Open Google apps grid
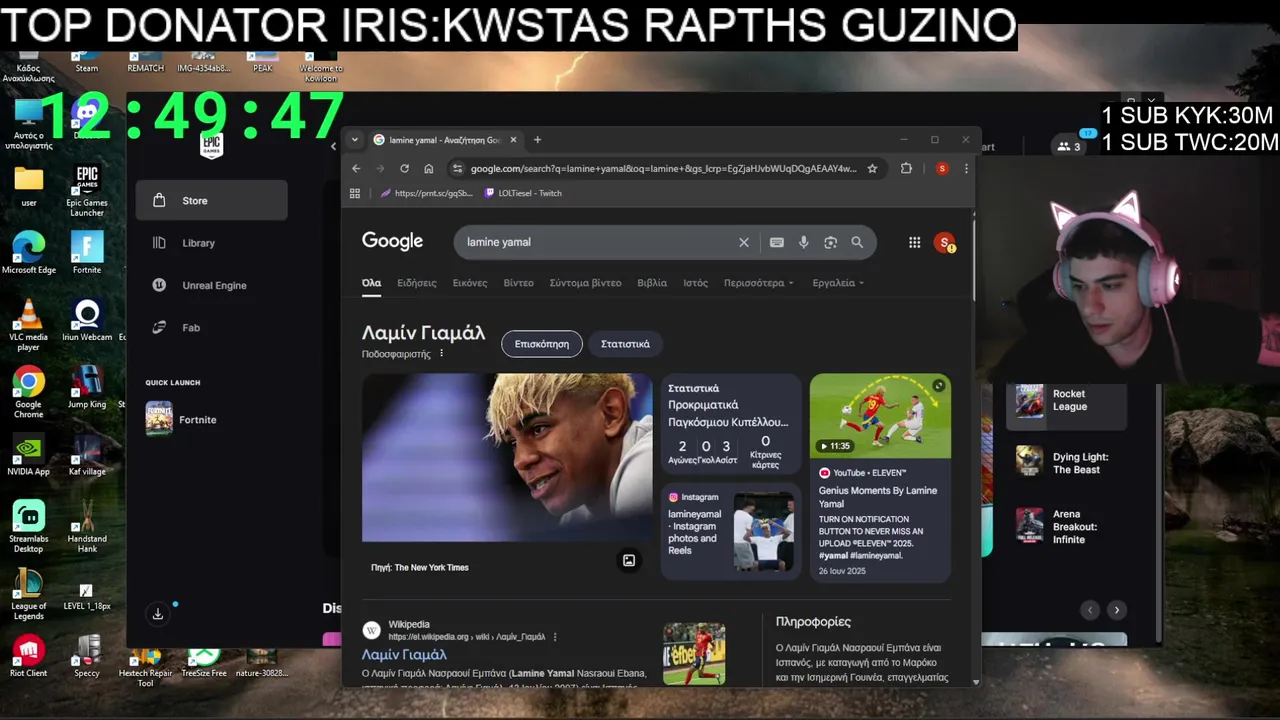The width and height of the screenshot is (1280, 720). 914,242
